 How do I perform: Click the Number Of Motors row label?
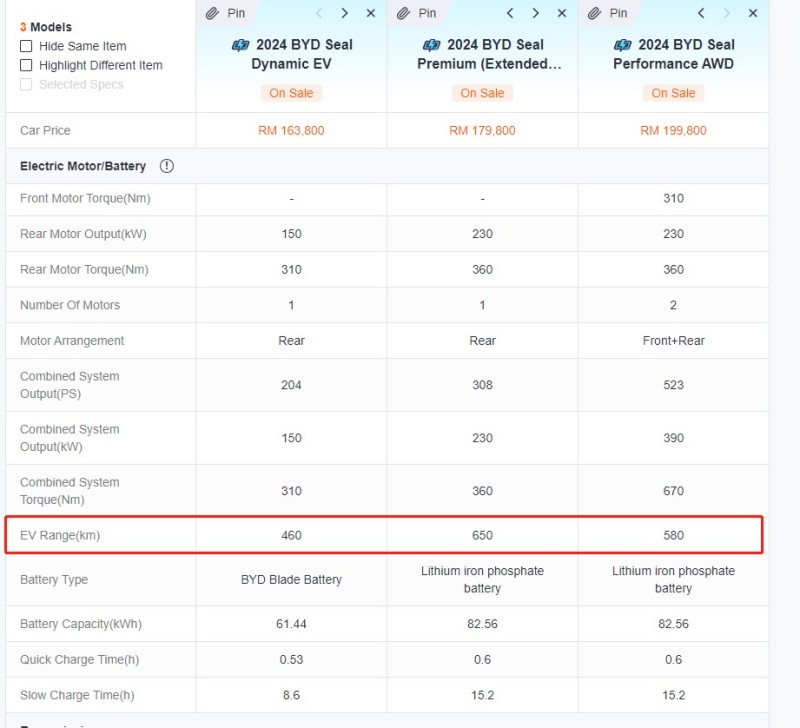click(x=70, y=305)
